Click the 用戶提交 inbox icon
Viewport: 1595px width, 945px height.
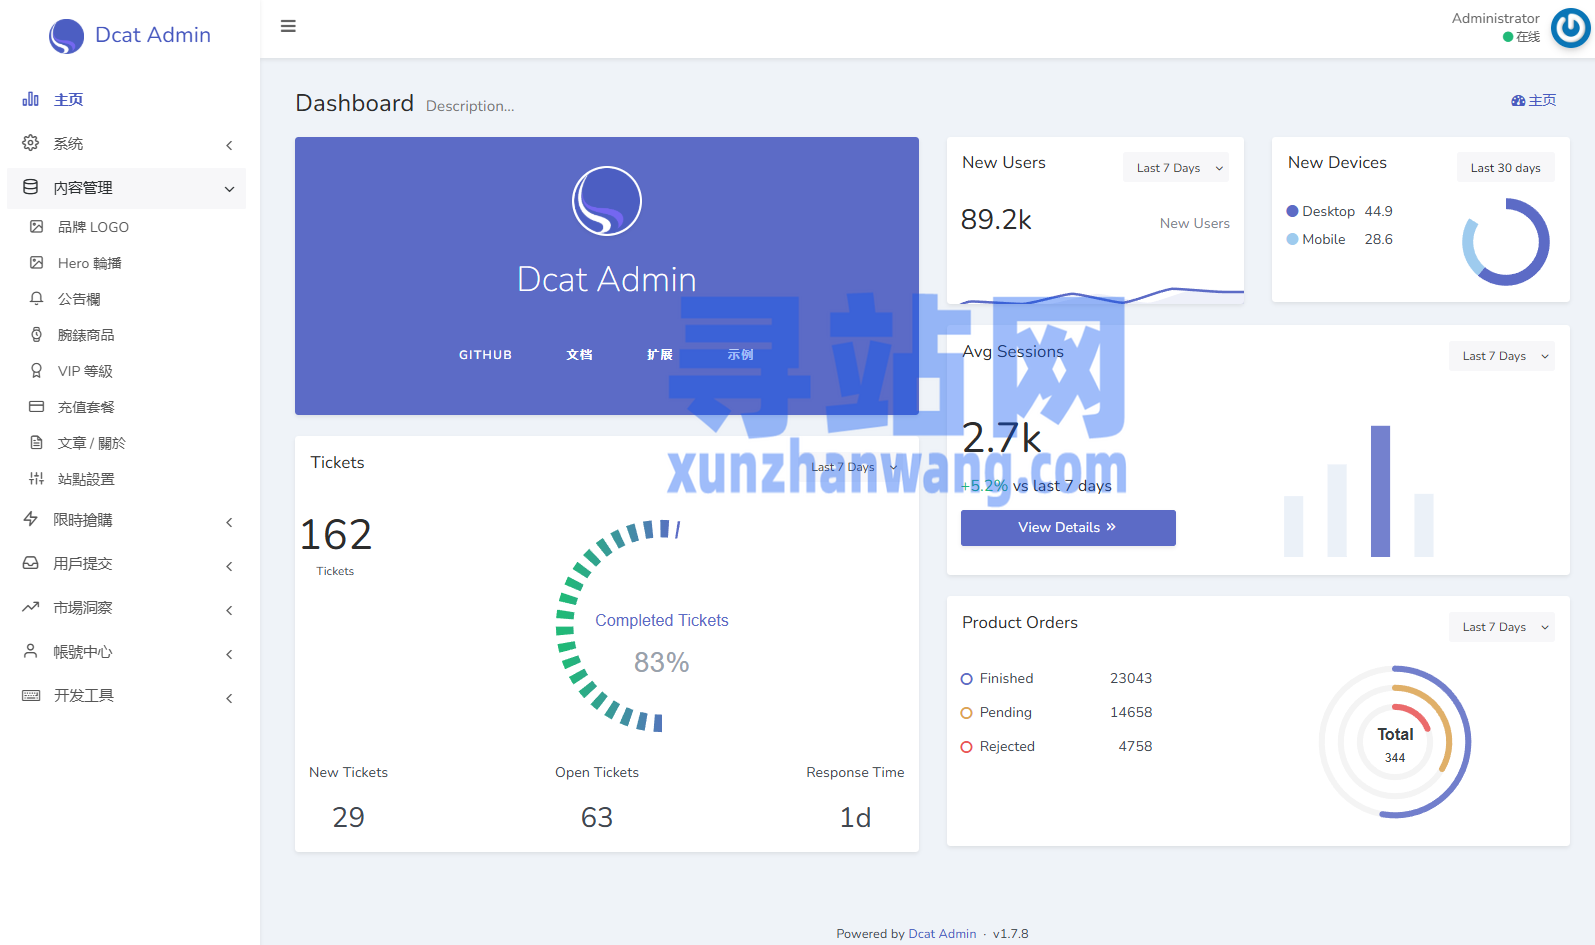[x=31, y=563]
